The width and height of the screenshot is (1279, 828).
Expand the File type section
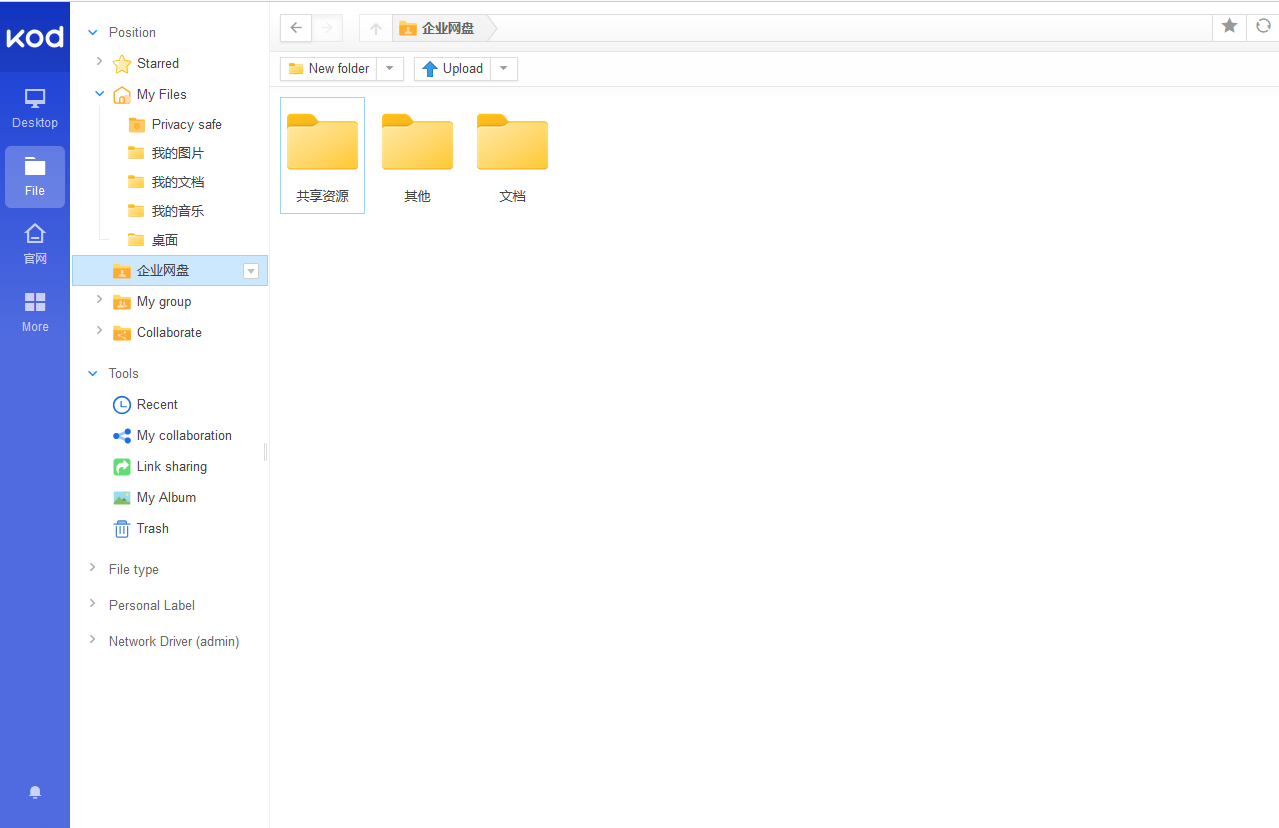coord(93,569)
